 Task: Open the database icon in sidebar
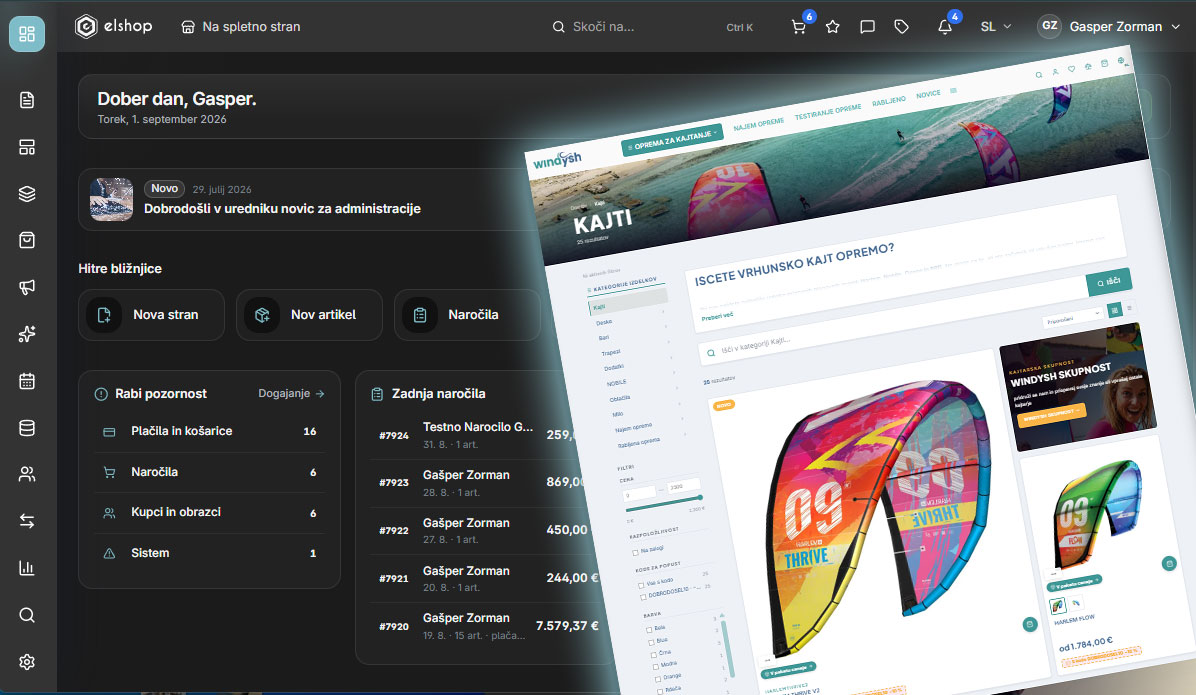point(27,428)
